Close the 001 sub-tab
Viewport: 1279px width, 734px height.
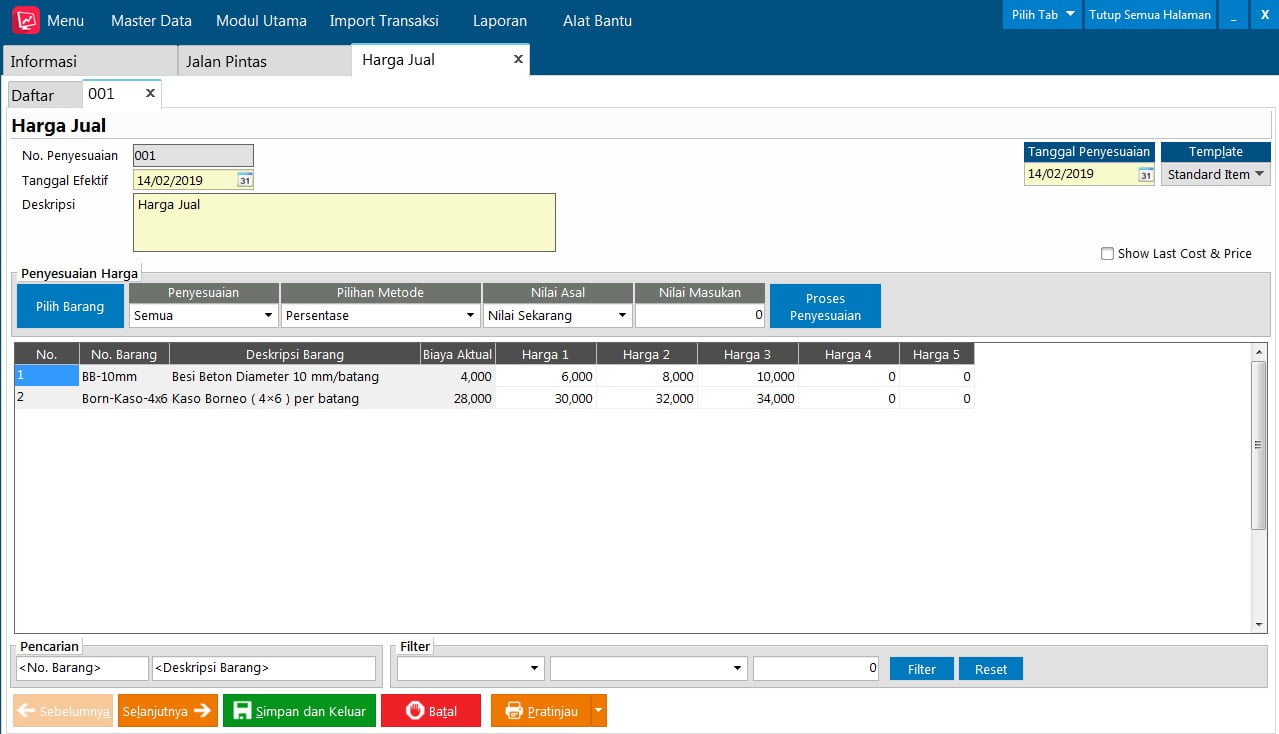pyautogui.click(x=150, y=93)
